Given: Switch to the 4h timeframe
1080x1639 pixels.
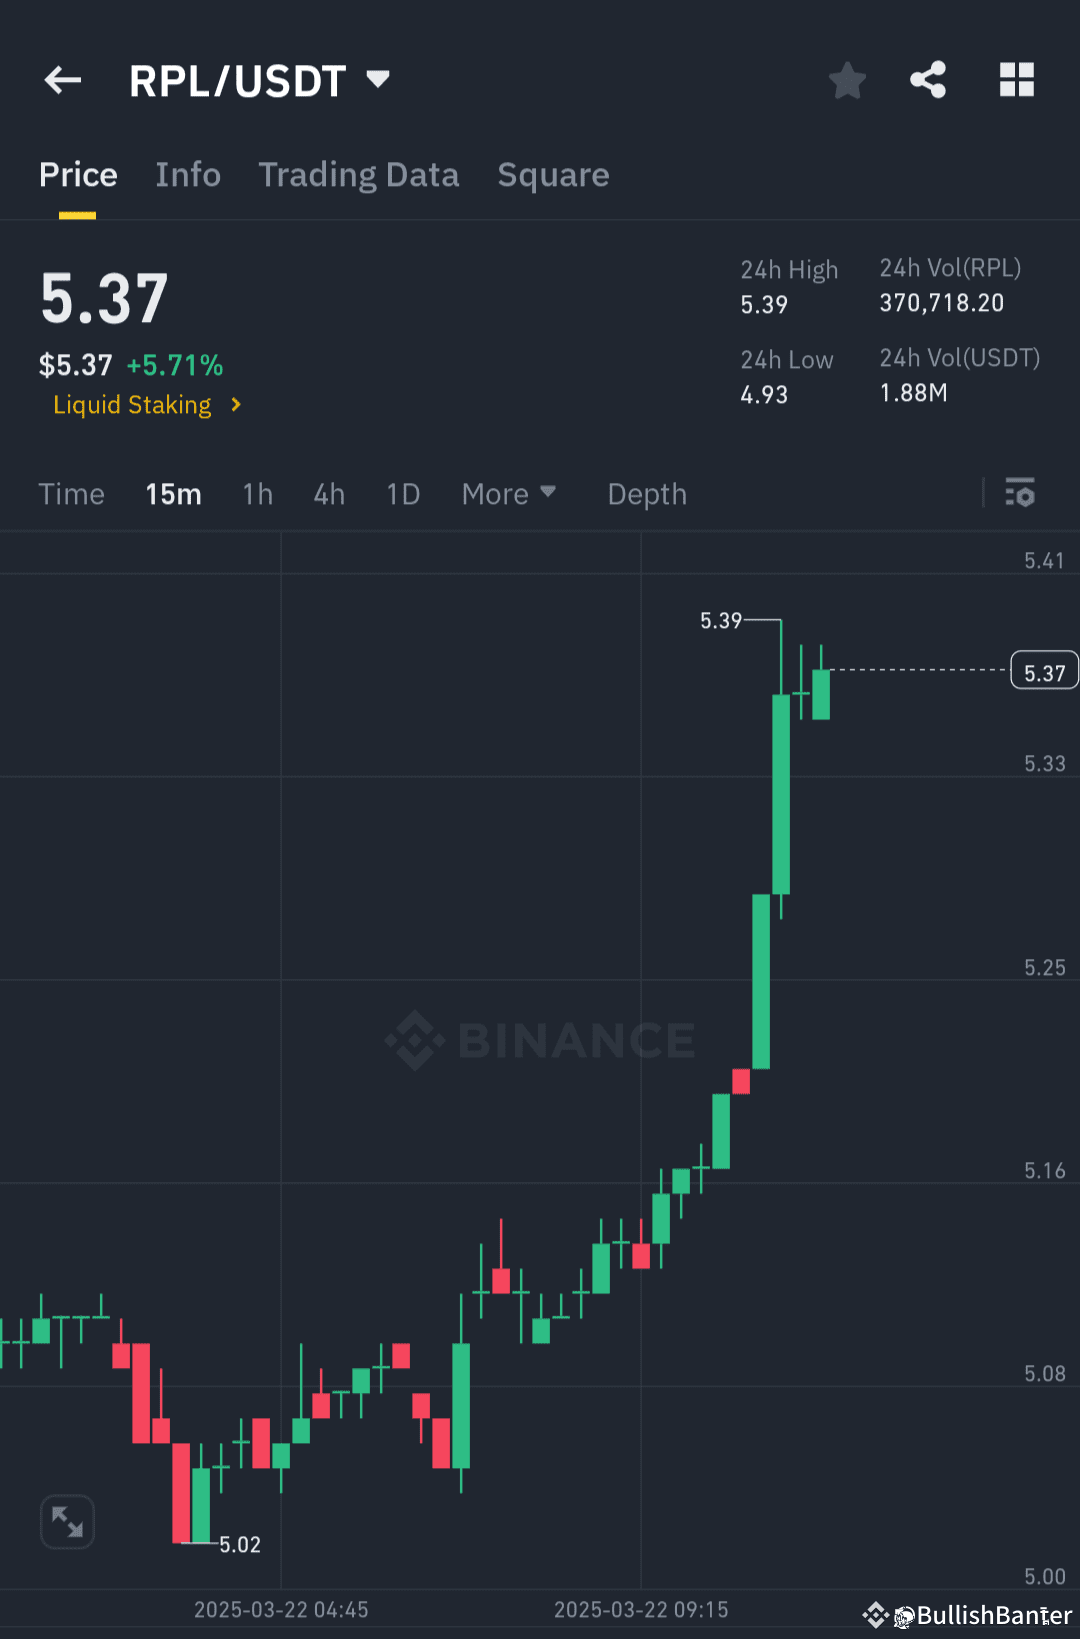Looking at the screenshot, I should 328,493.
